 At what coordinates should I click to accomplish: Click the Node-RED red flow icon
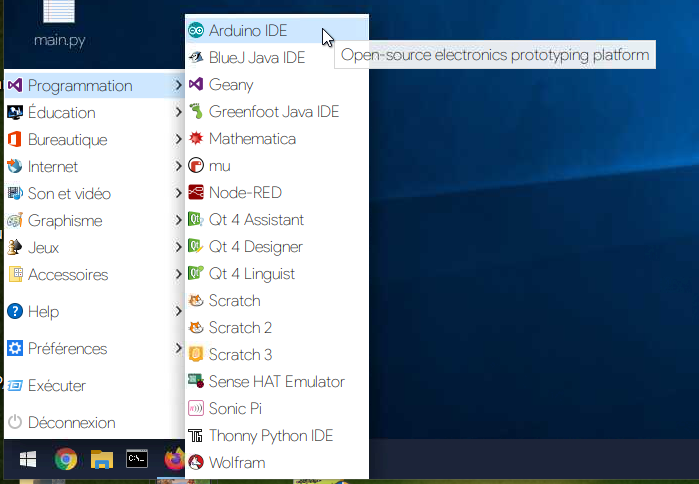coord(196,192)
